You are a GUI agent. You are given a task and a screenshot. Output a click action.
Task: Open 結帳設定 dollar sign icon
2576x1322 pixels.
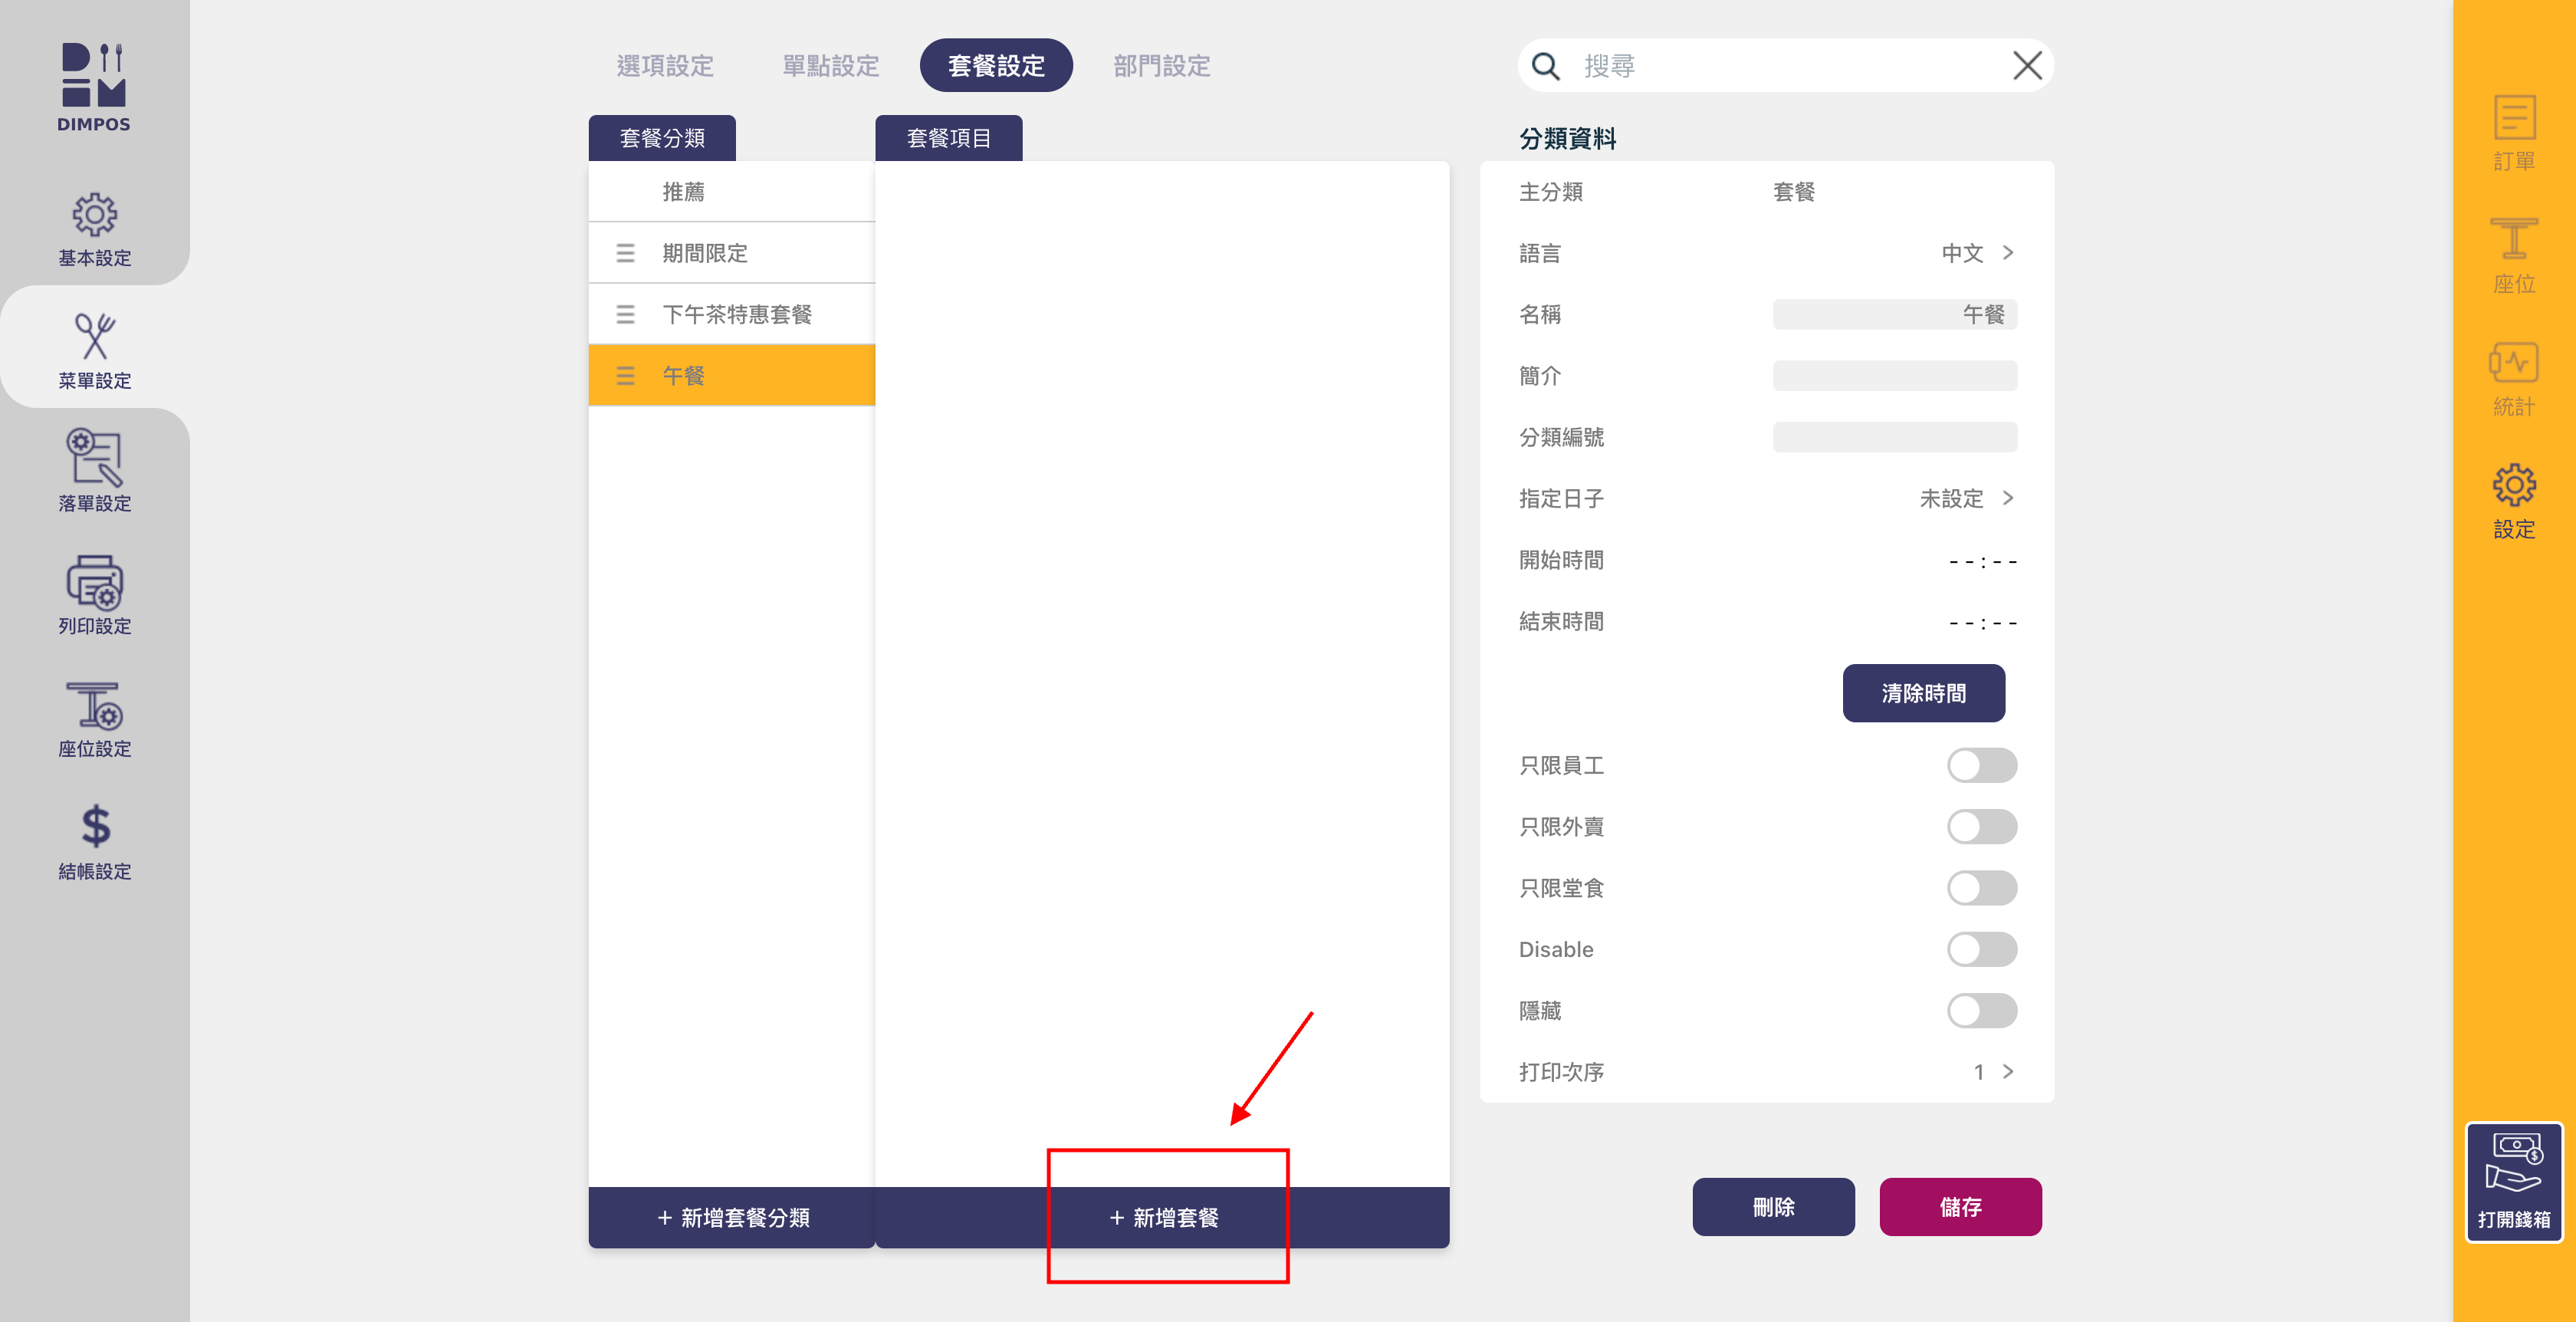(94, 827)
